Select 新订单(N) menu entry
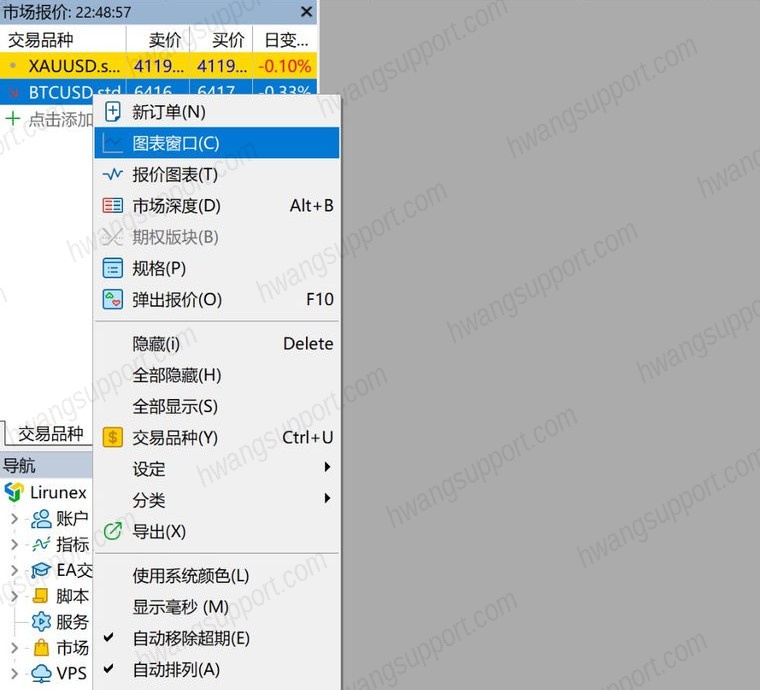 point(217,112)
